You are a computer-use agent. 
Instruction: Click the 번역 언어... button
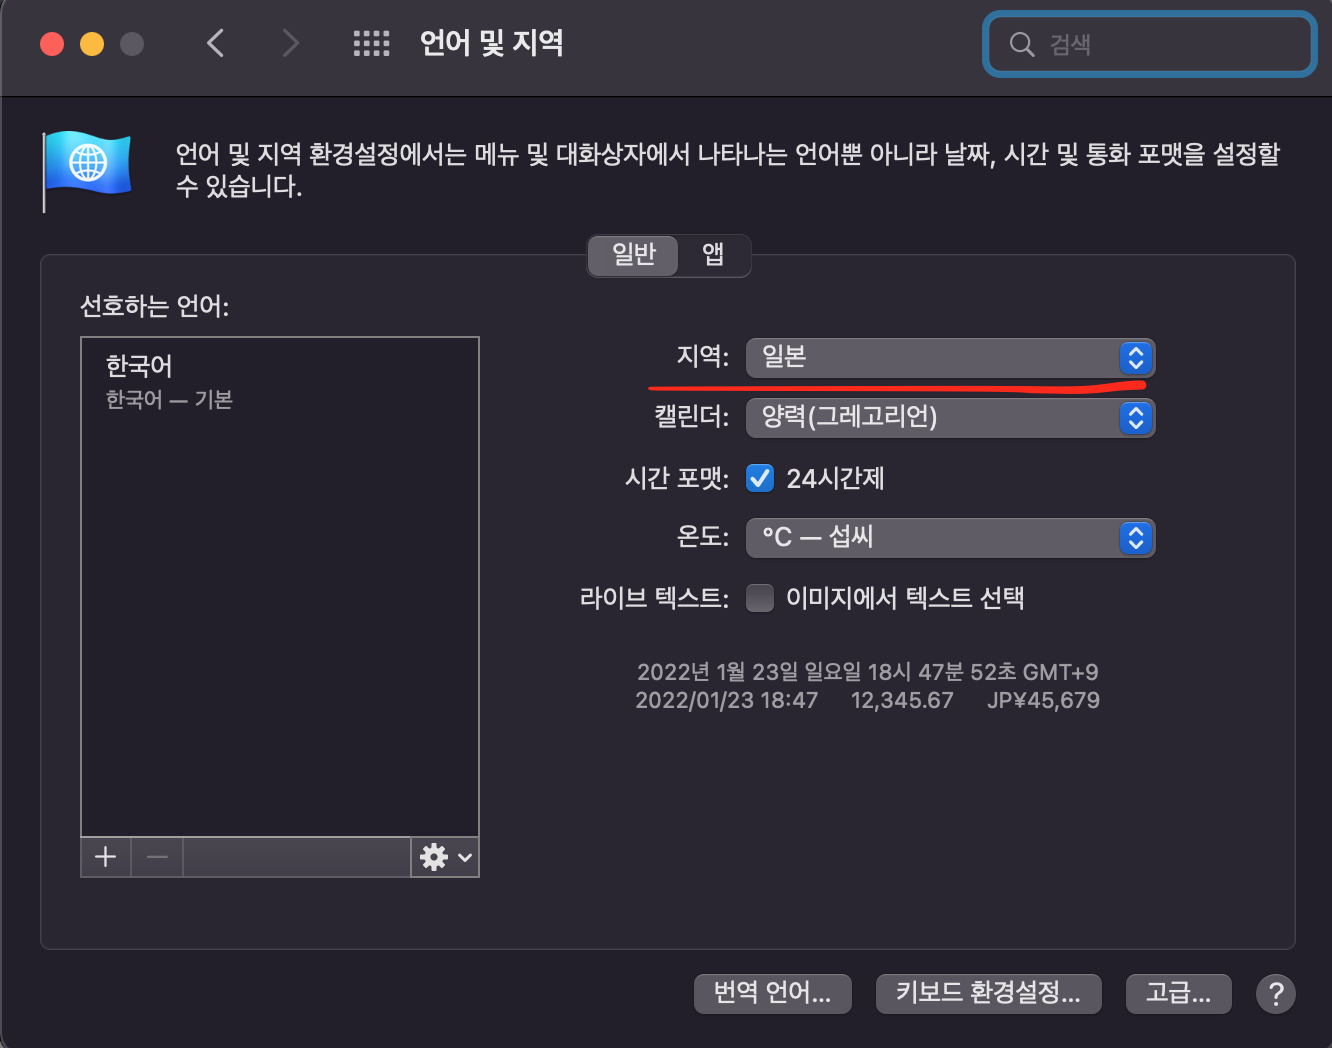(x=772, y=994)
